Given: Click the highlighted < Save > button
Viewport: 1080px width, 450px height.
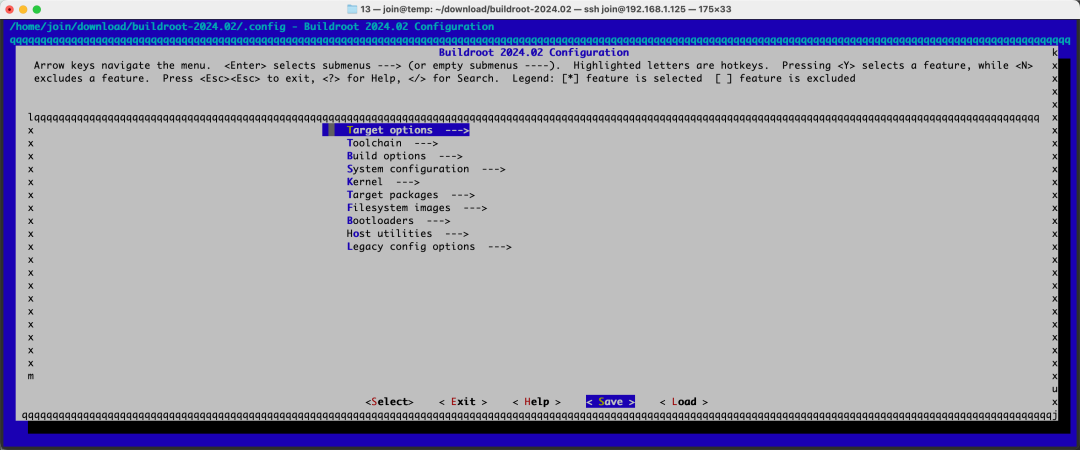Looking at the screenshot, I should (610, 402).
